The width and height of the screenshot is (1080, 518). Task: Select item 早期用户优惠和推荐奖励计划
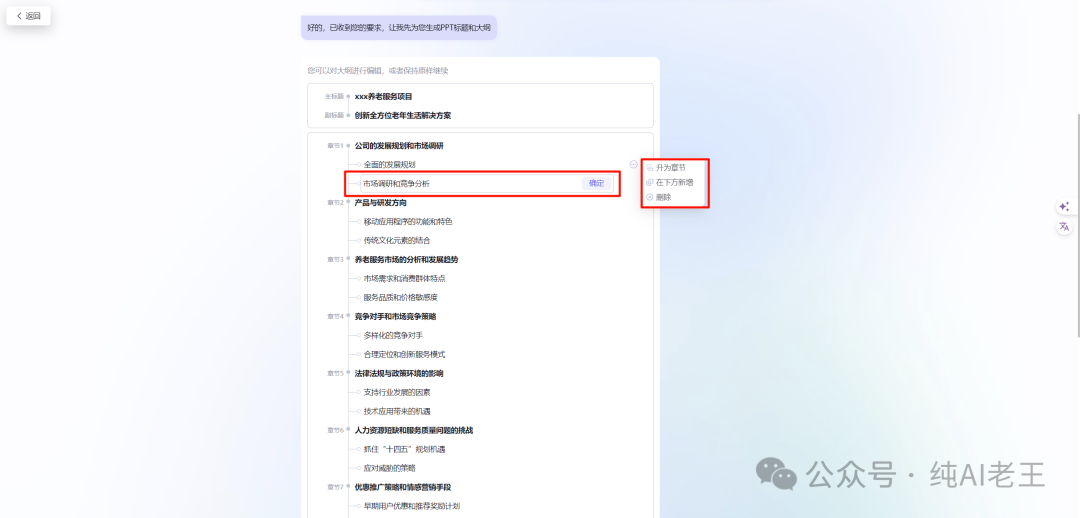tap(412, 506)
